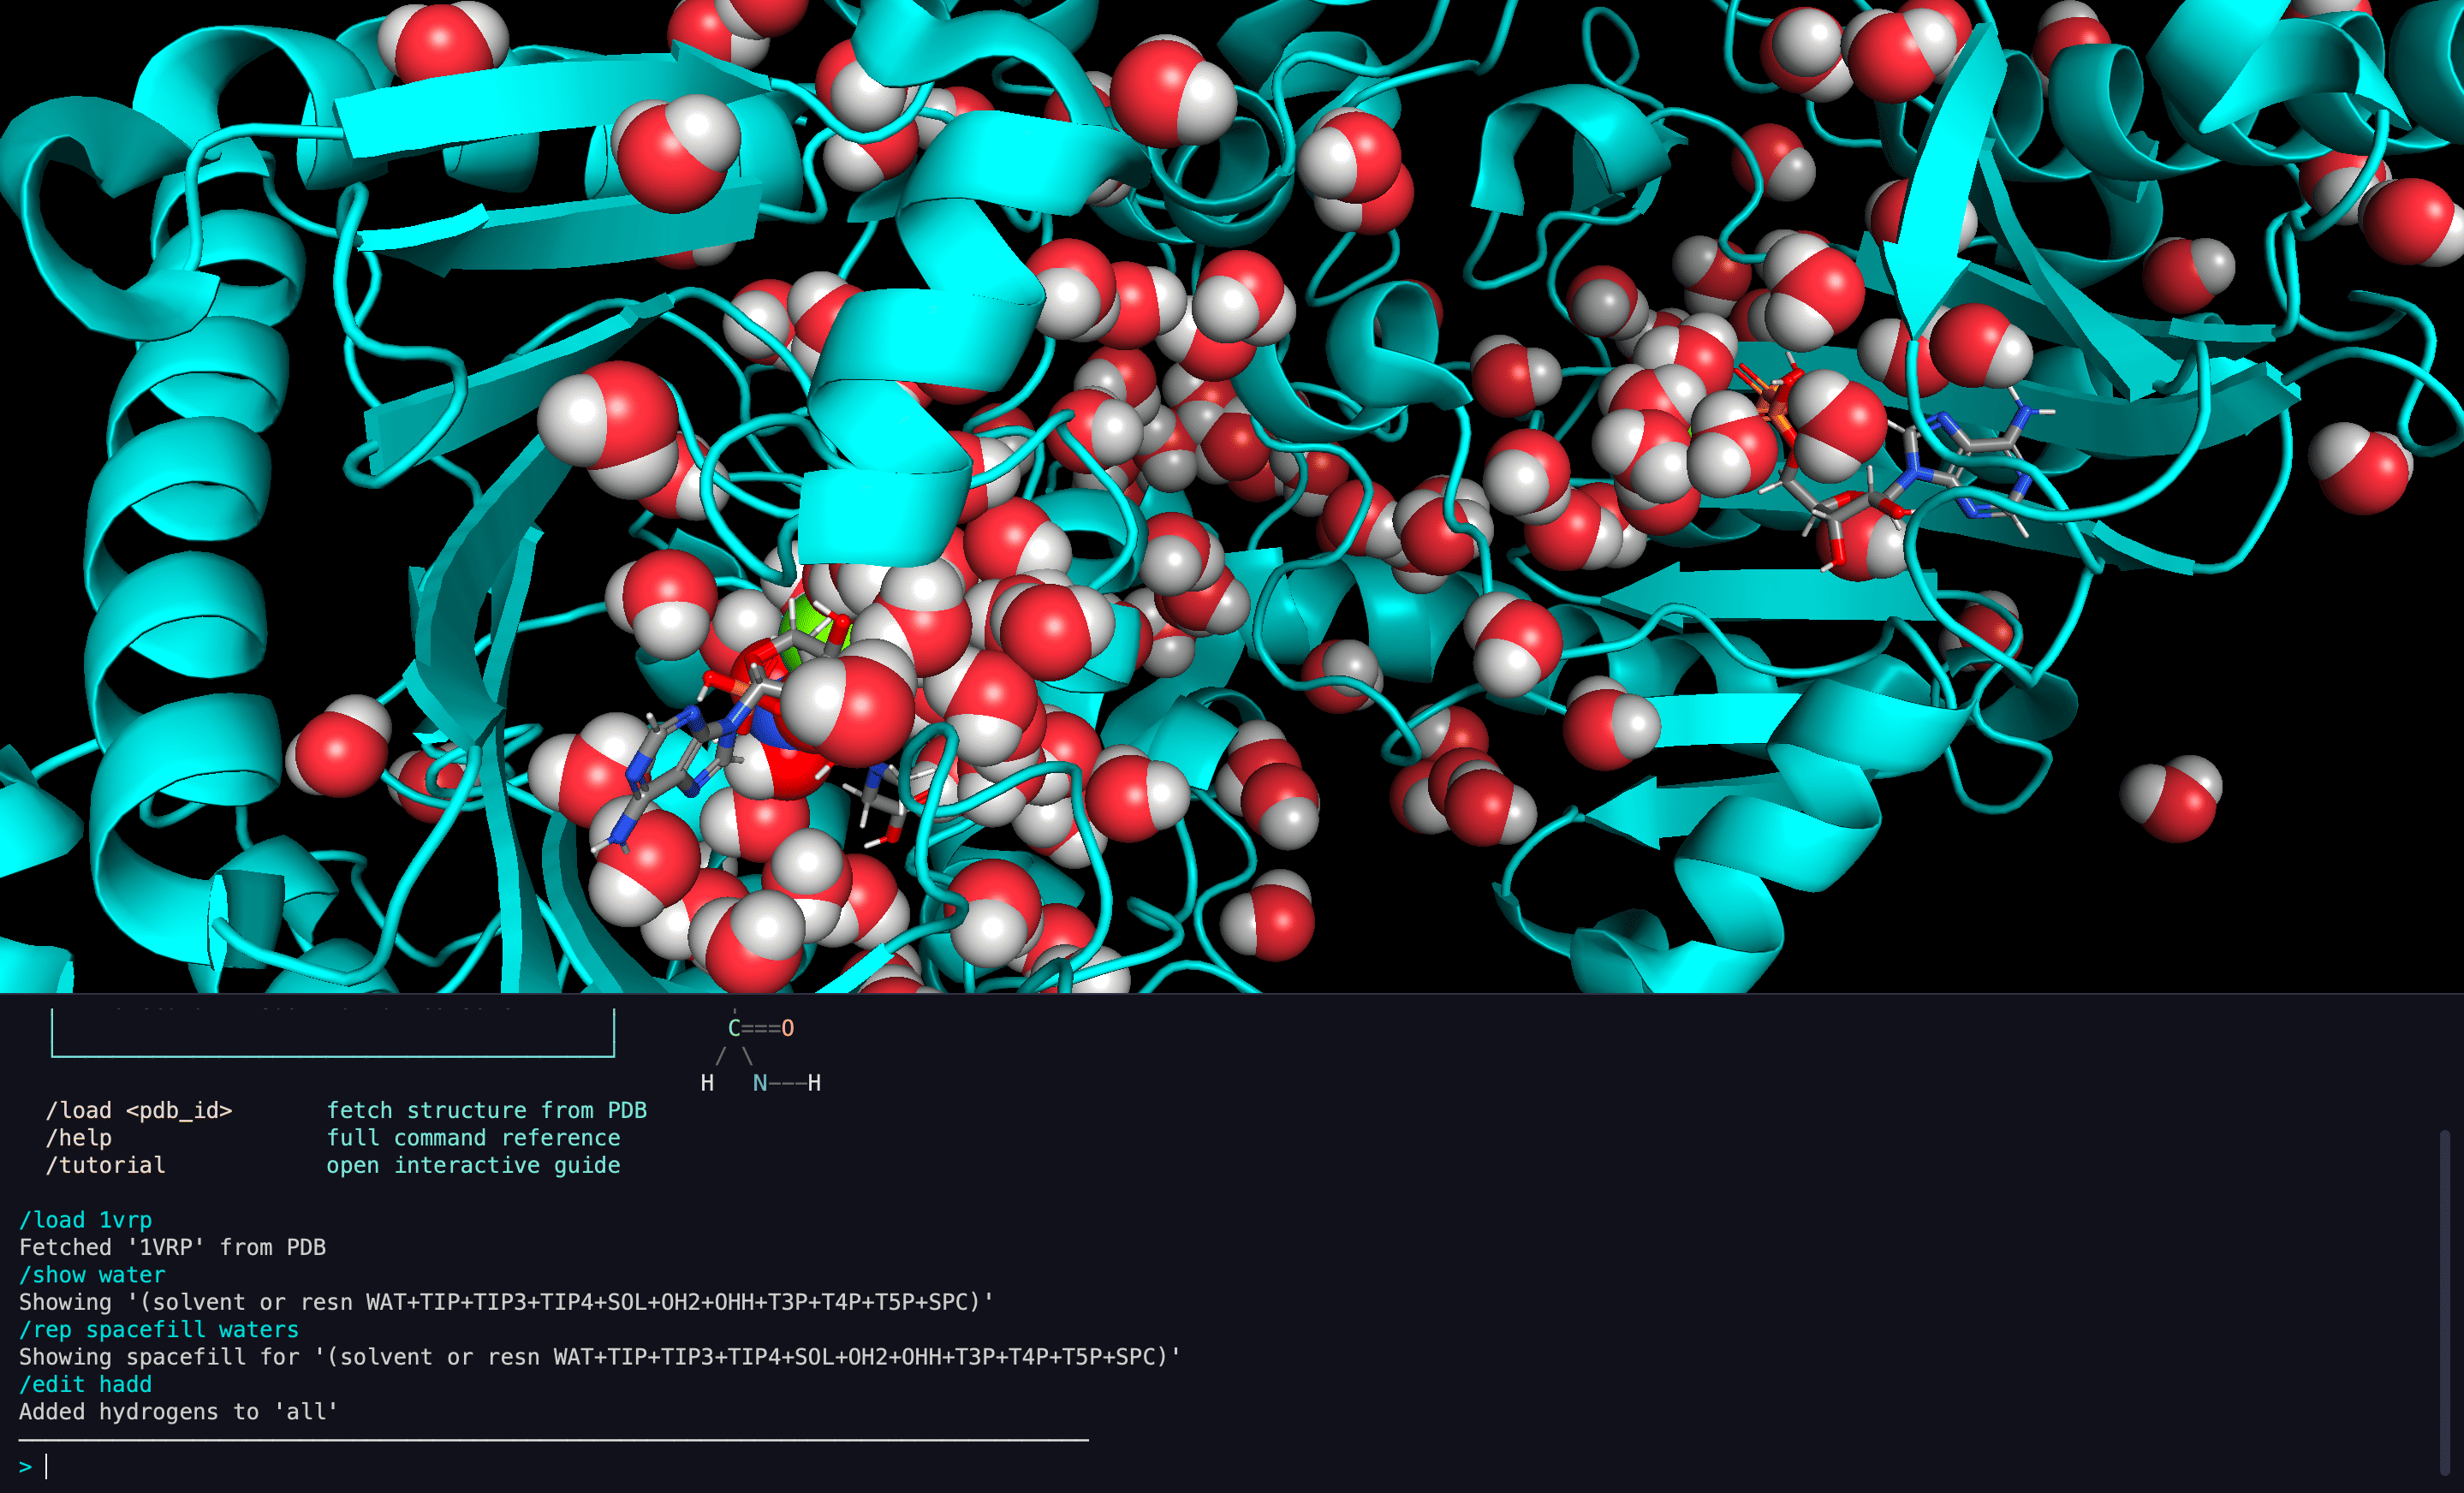Click the /load <pdb_id> command hint
Viewport: 2464px width, 1493px height.
point(139,1110)
